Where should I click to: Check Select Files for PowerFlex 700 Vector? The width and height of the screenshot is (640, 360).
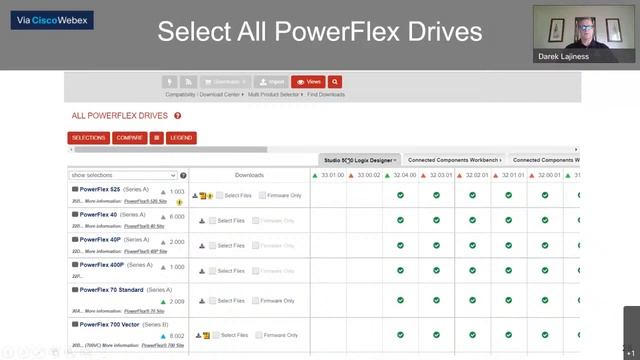click(216, 335)
